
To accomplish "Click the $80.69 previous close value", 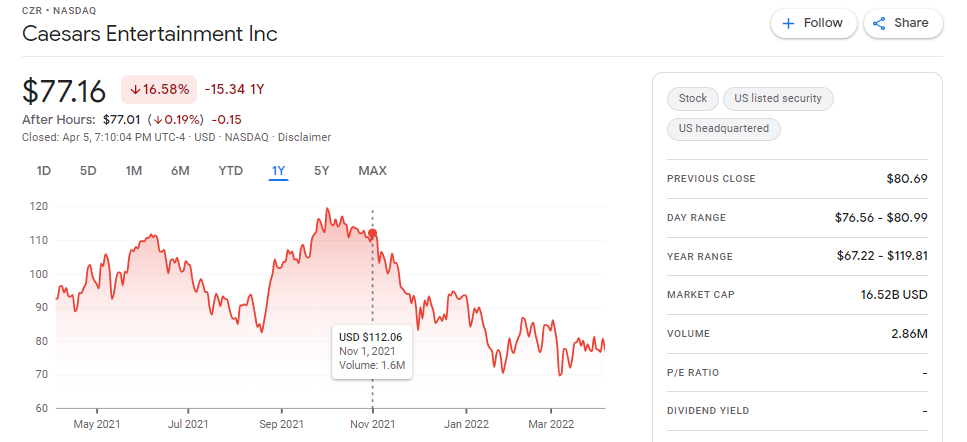I will [907, 179].
